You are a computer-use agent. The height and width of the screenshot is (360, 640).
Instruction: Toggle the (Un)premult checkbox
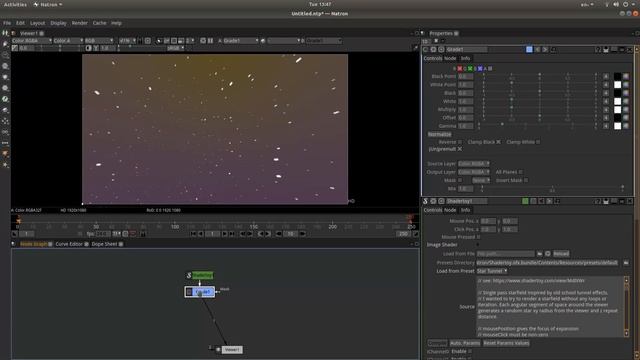tap(460, 149)
